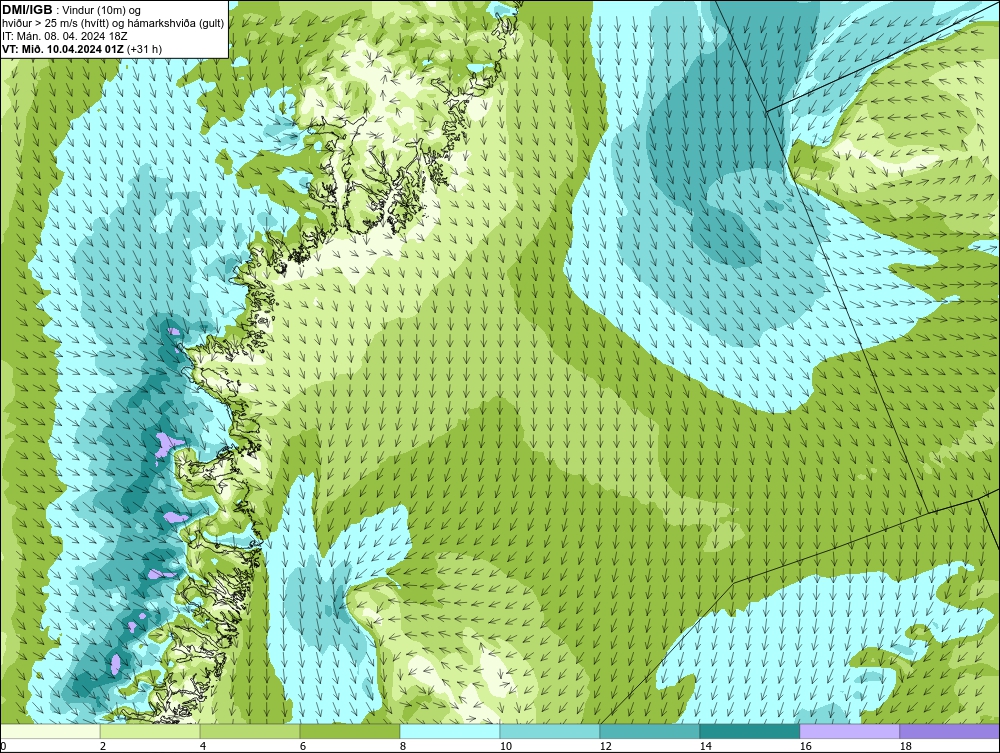Click the teal 12–14 m/s legend swatch
Viewport: 1000px width, 753px height.
click(650, 731)
